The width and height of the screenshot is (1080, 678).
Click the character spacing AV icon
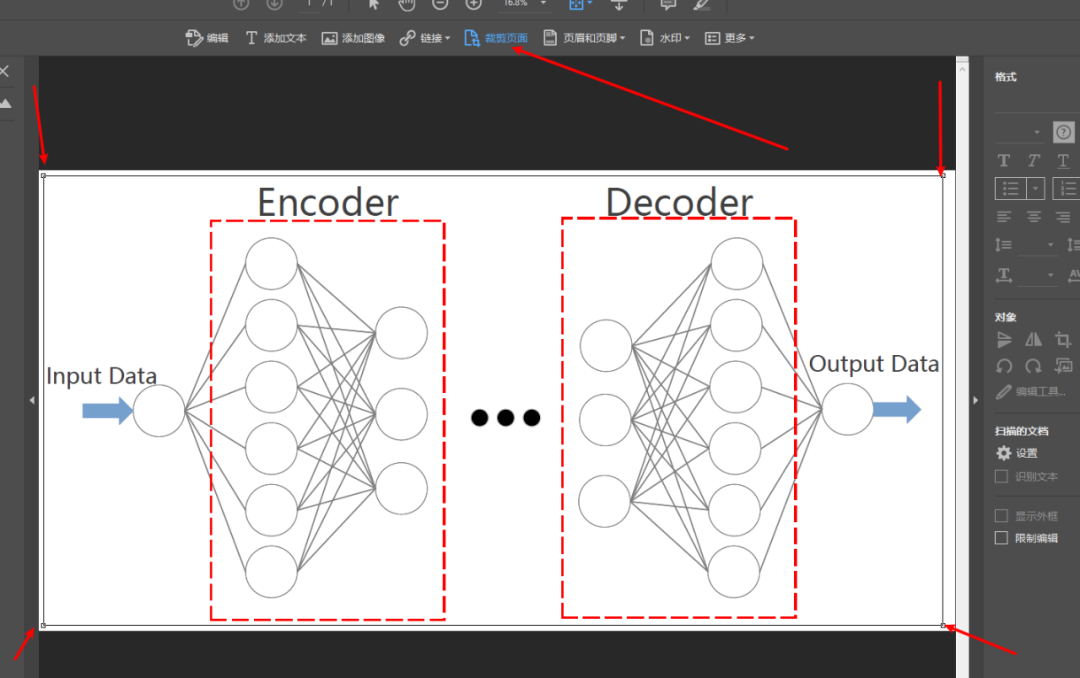(1073, 275)
